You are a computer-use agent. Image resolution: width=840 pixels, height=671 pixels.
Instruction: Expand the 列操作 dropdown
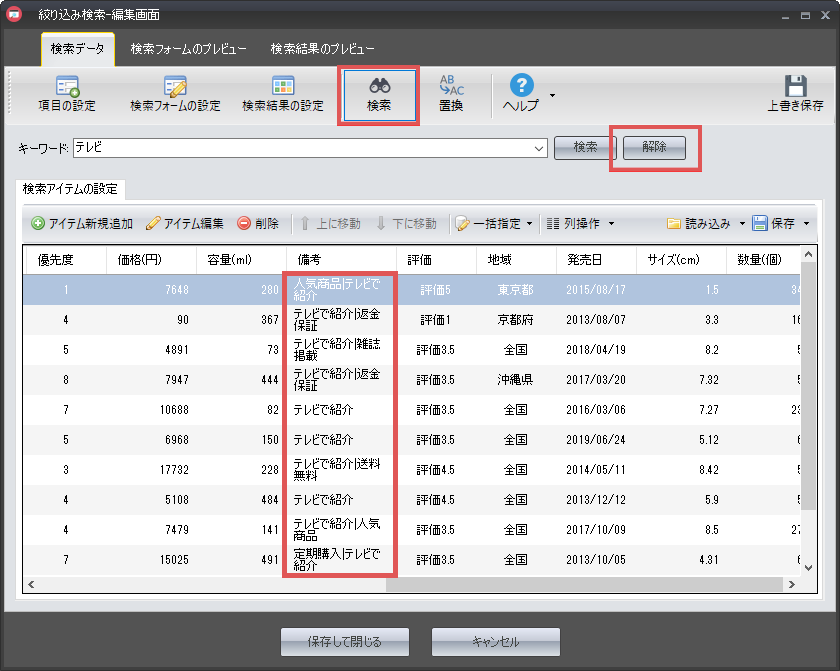[580, 223]
